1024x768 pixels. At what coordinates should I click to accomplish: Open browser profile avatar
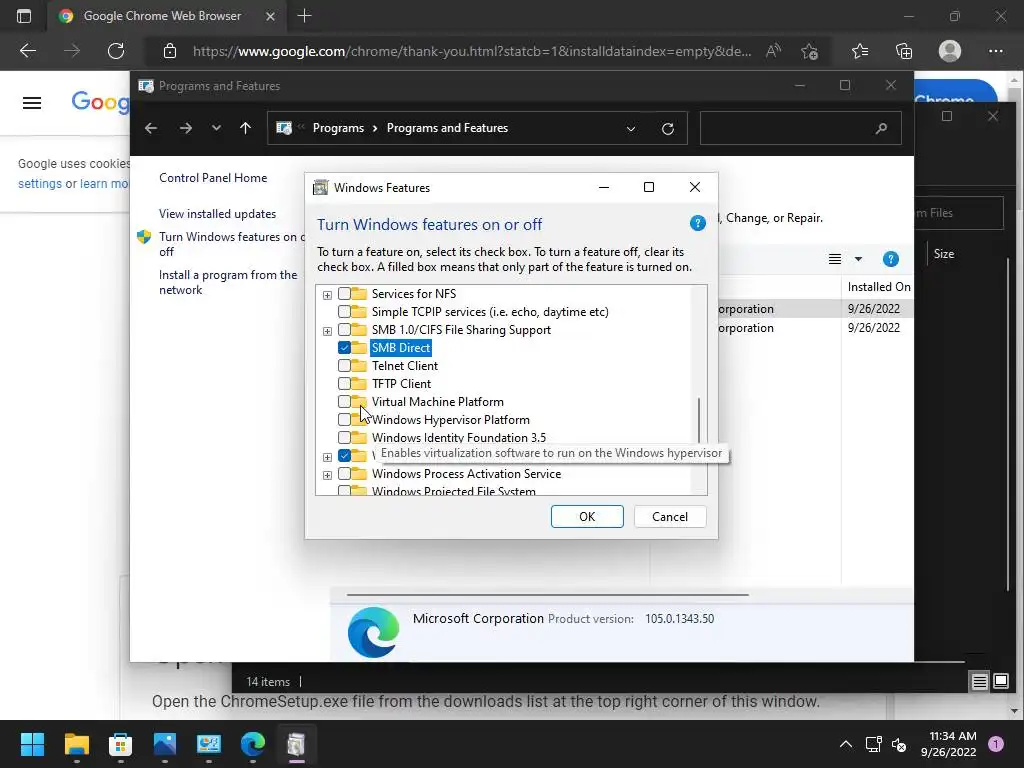coord(950,51)
